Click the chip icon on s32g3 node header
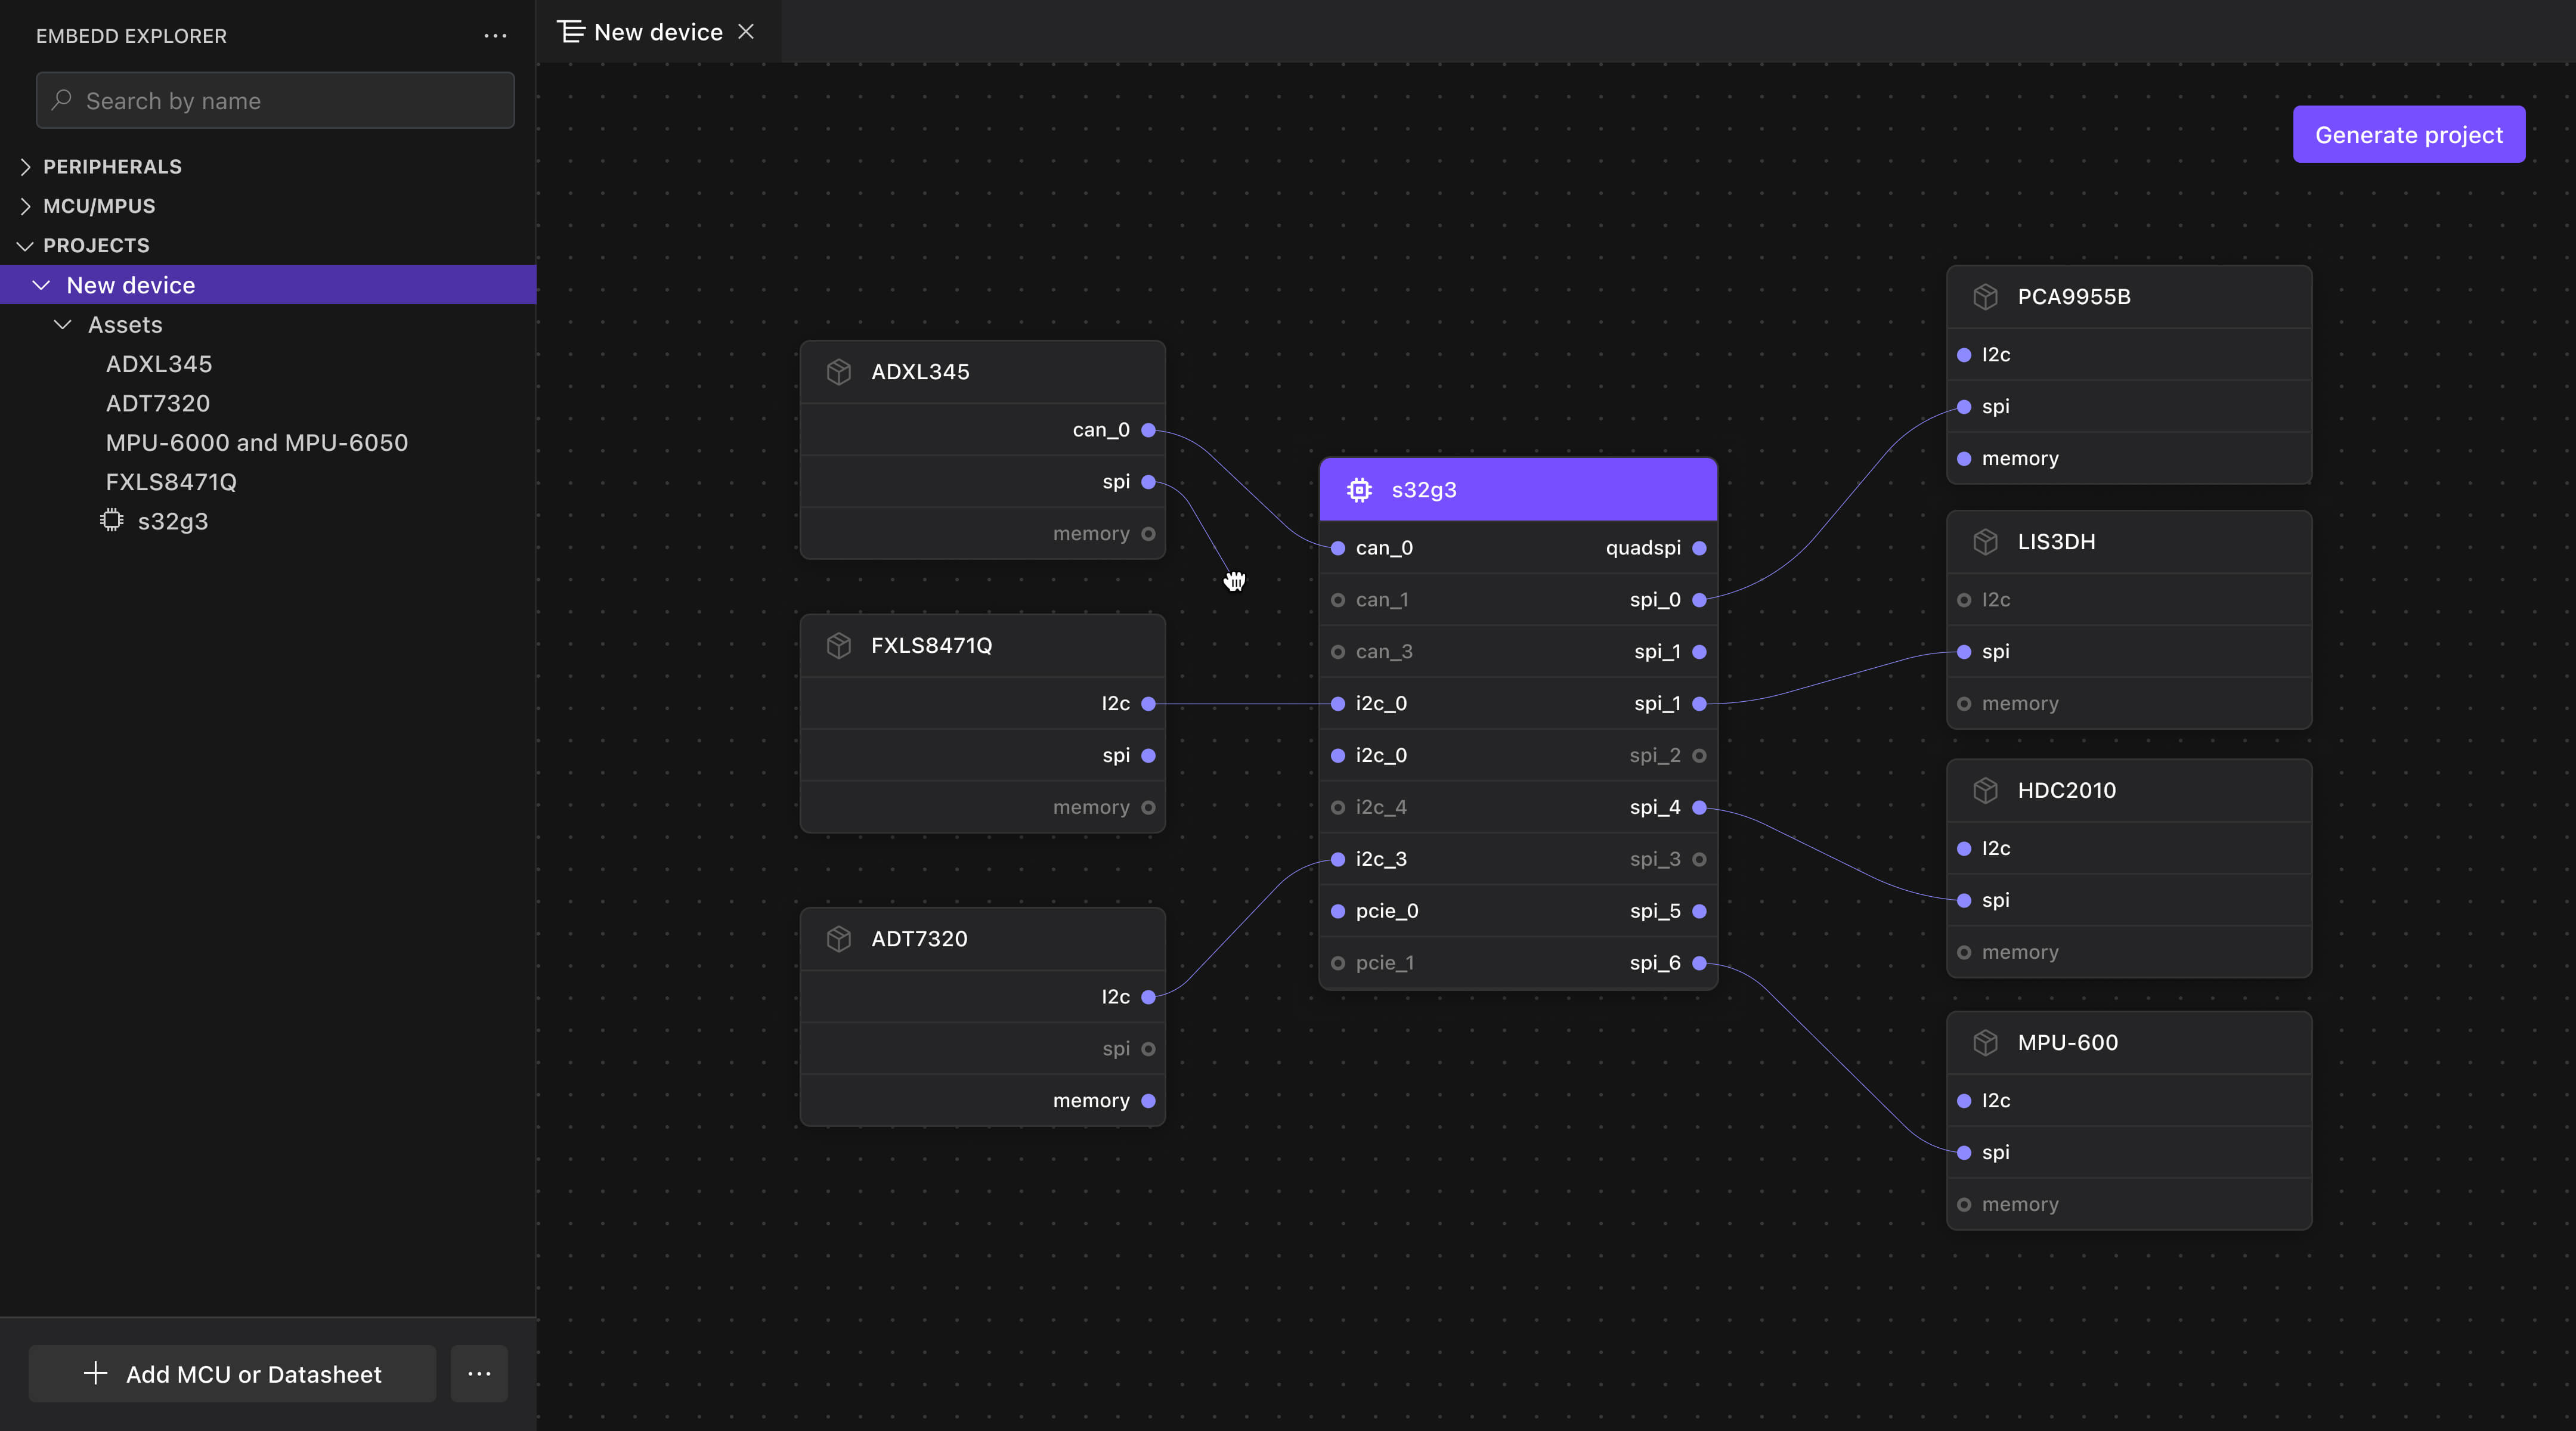Image resolution: width=2576 pixels, height=1431 pixels. [1359, 490]
